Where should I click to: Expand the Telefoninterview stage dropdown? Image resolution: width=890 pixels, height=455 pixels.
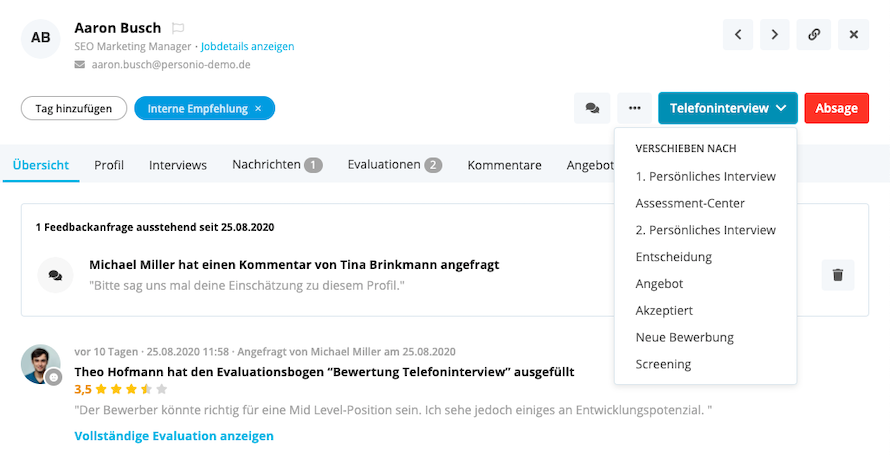(727, 108)
